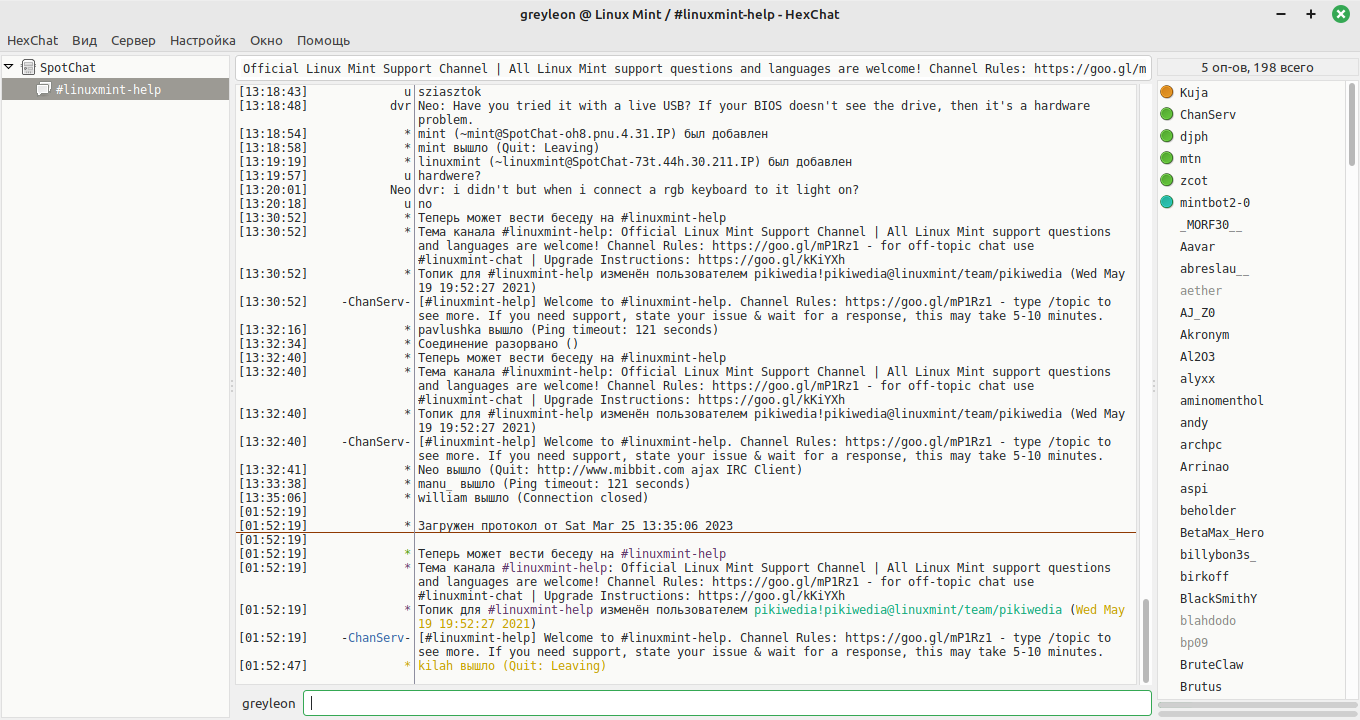This screenshot has width=1360, height=720.
Task: Click the blue -ChanServ- nick at 01:52:19
Action: click(376, 637)
